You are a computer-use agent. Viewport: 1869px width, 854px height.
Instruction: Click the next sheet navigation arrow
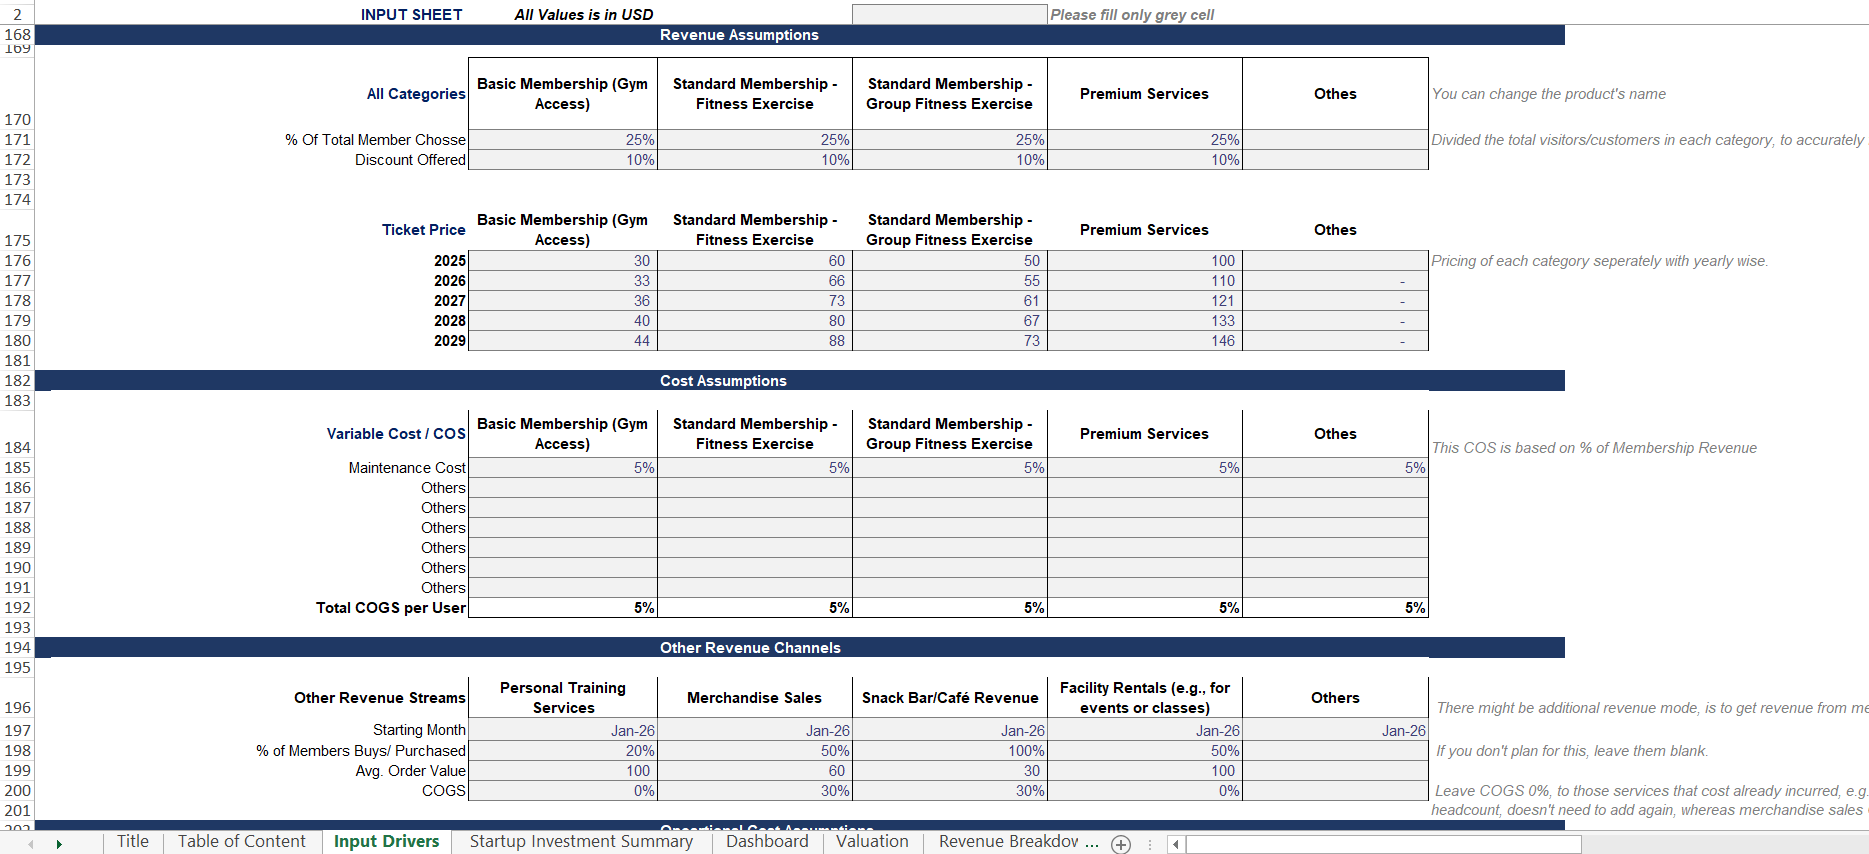pyautogui.click(x=59, y=844)
